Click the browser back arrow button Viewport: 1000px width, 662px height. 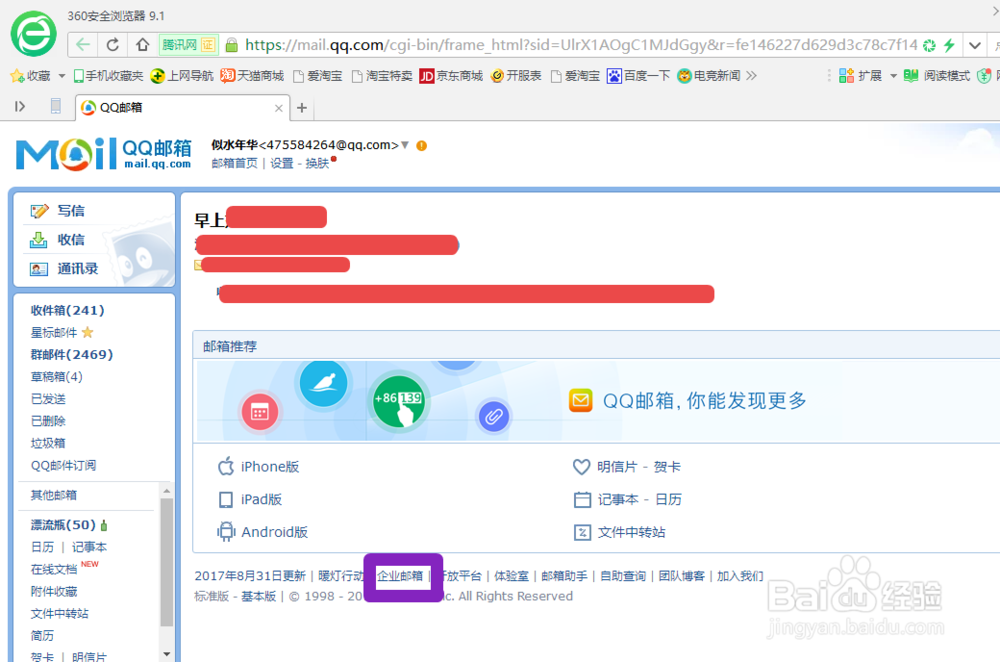(x=83, y=45)
